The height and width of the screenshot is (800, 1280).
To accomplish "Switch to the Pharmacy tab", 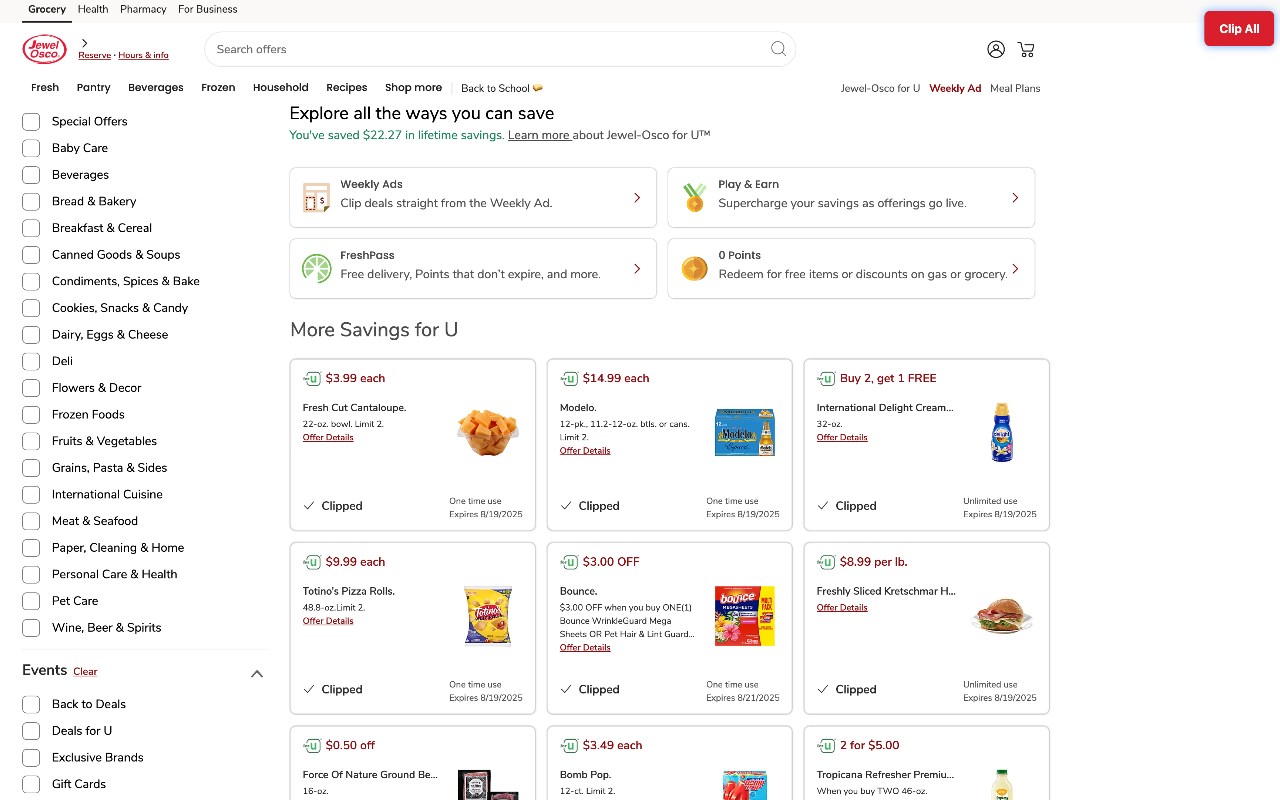I will pos(143,9).
